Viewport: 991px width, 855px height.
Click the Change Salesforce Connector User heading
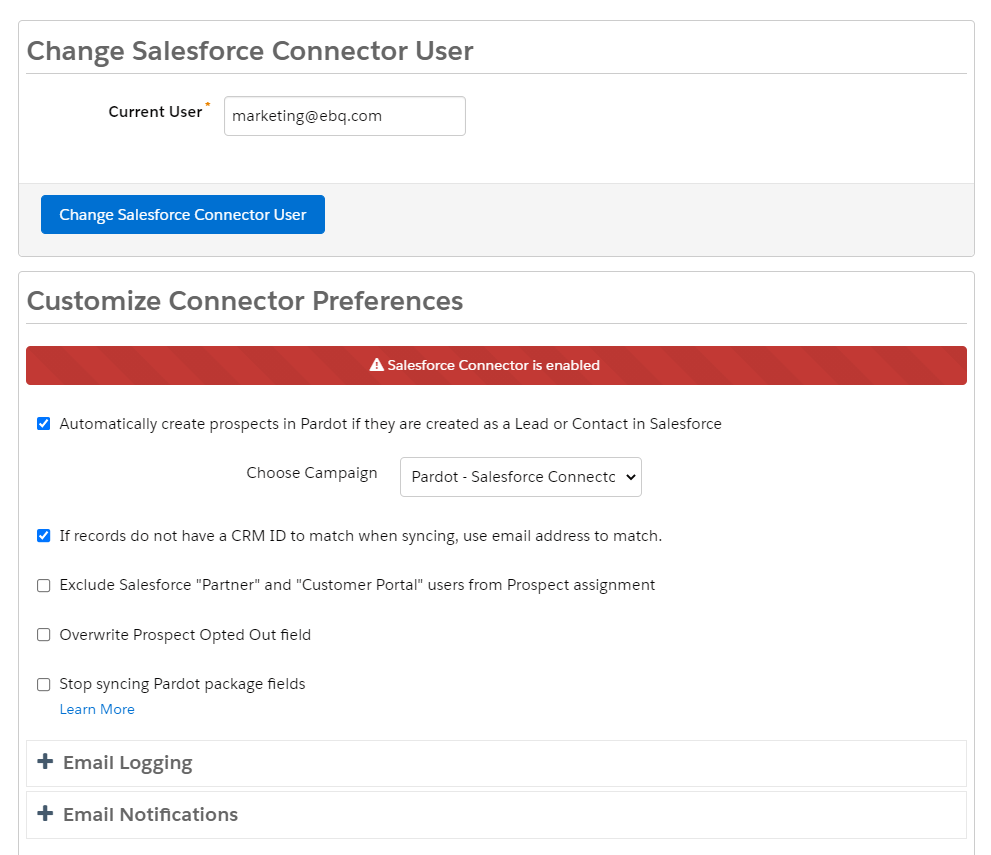(250, 51)
